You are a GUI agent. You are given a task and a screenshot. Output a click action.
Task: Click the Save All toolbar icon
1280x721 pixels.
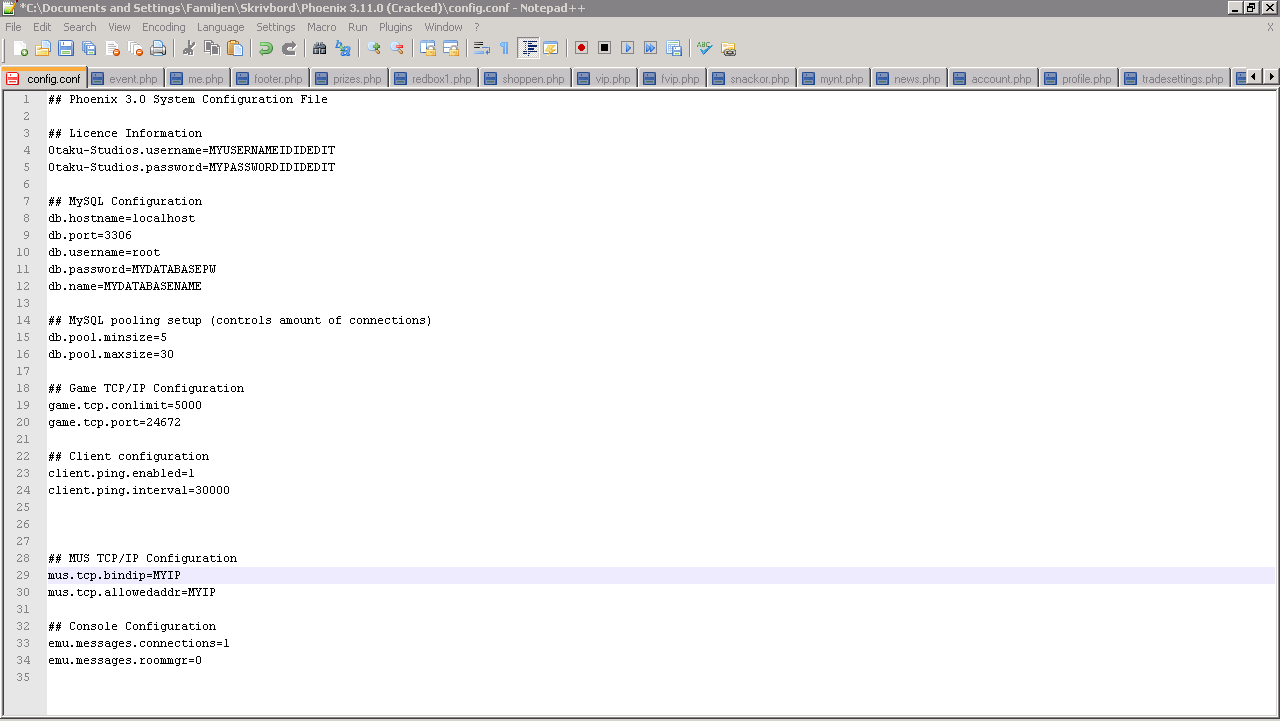tap(89, 48)
